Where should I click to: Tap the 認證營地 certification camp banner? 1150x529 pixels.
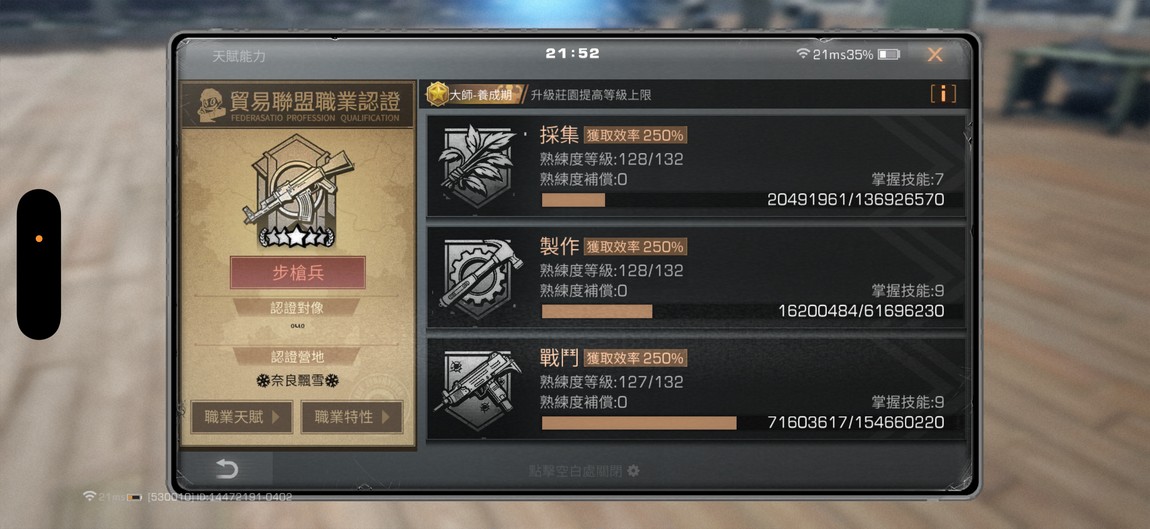coord(297,357)
